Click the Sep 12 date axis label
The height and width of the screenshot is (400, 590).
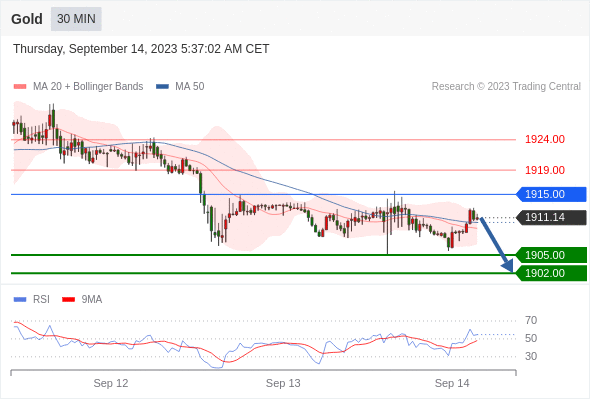pyautogui.click(x=111, y=383)
